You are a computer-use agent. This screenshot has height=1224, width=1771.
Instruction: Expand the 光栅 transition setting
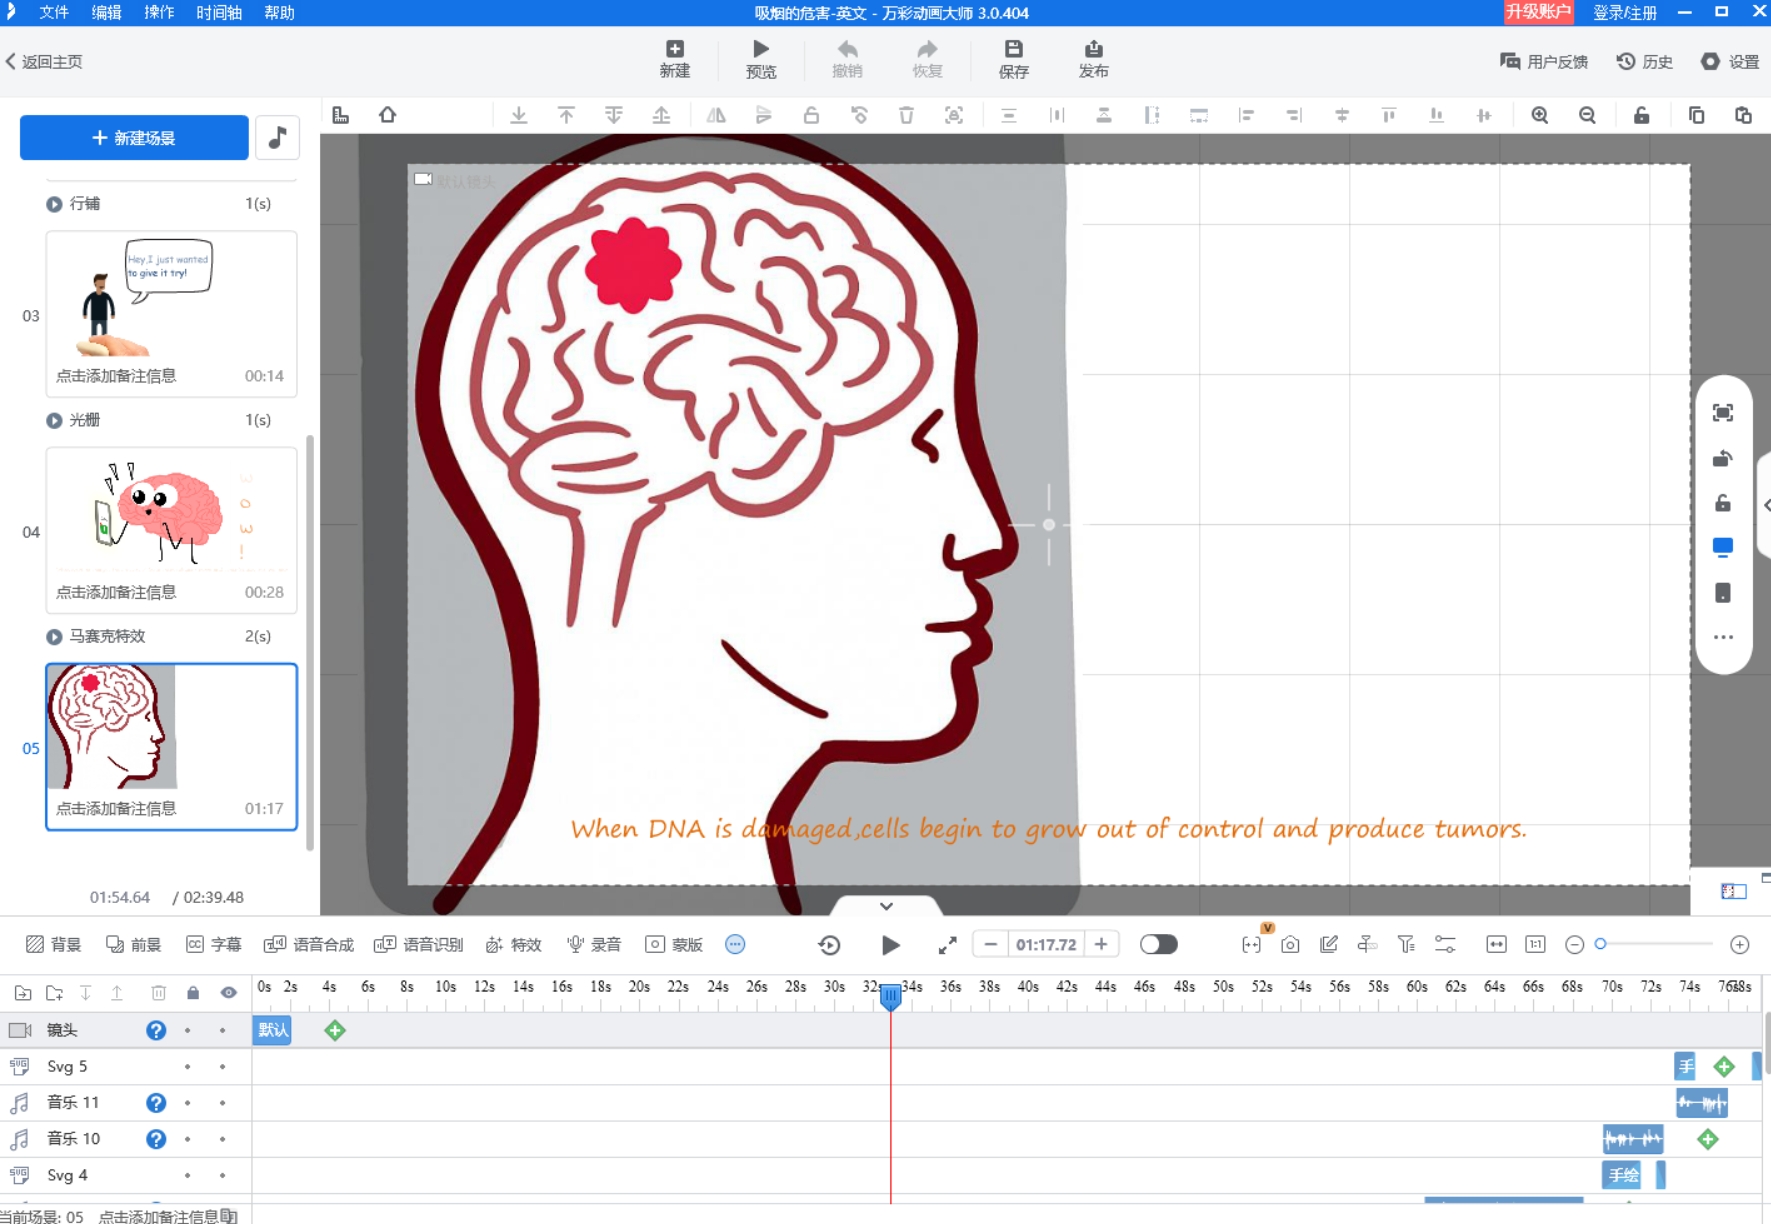54,421
